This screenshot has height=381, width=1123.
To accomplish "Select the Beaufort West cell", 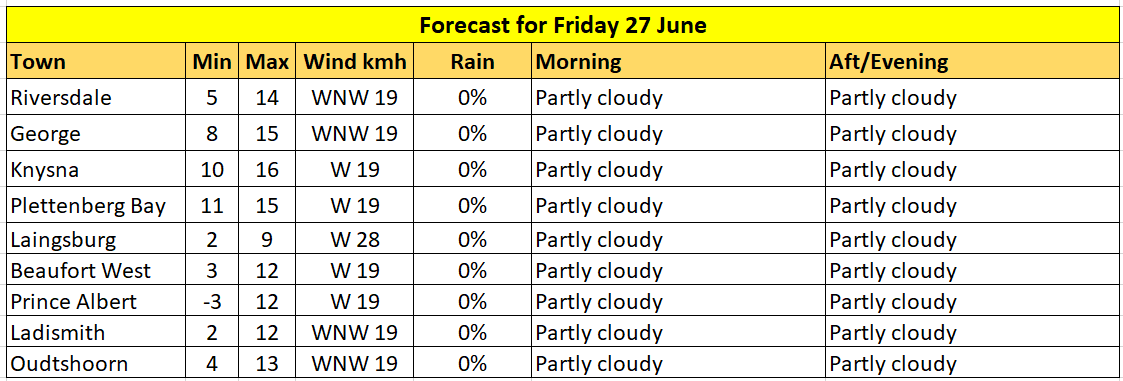I will tap(97, 271).
